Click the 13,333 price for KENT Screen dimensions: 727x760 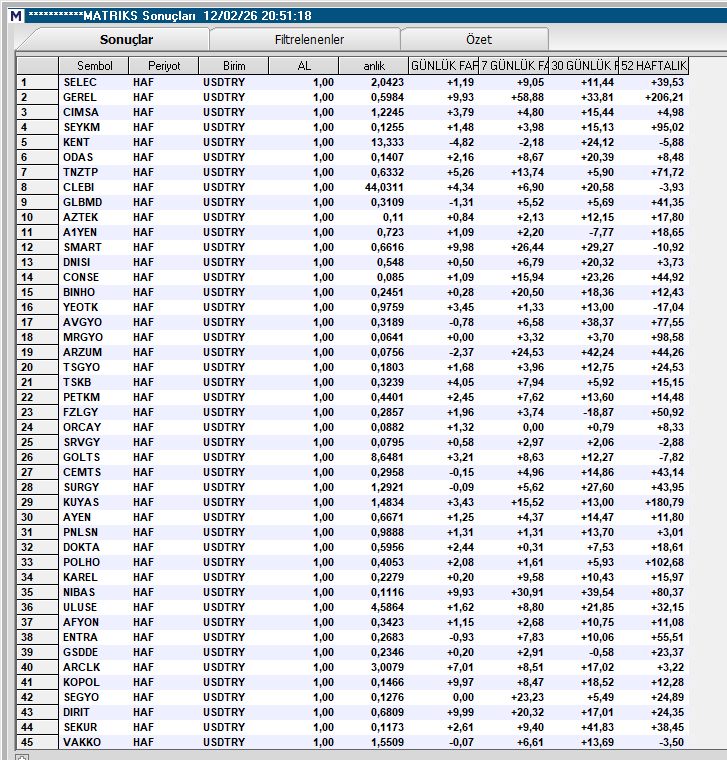[x=387, y=142]
